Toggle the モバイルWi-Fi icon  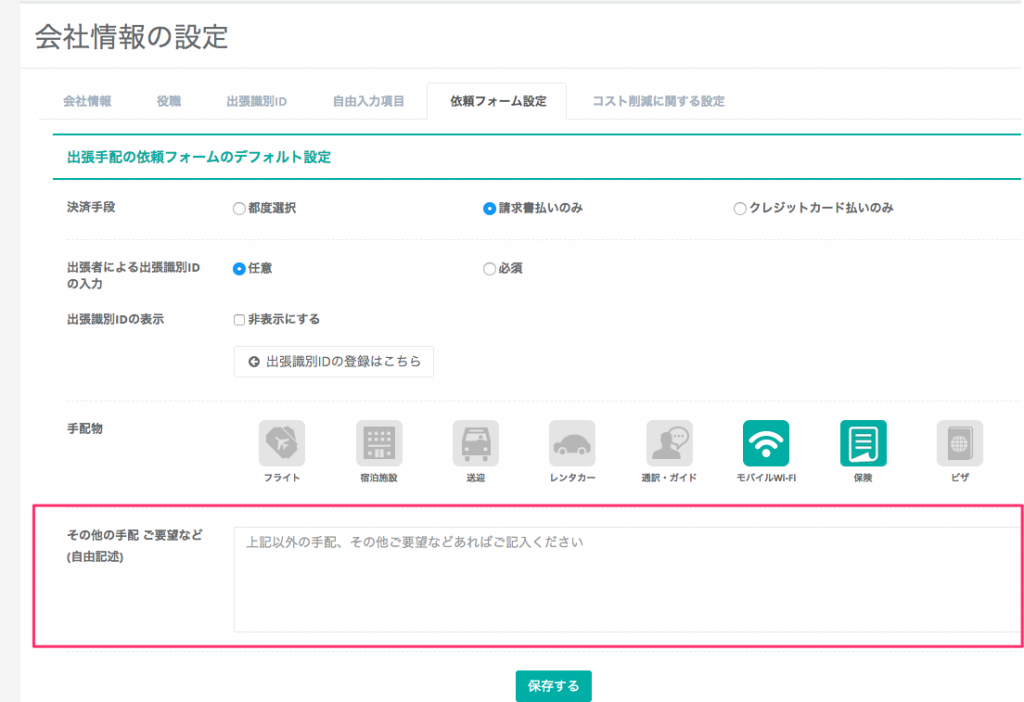pos(766,443)
